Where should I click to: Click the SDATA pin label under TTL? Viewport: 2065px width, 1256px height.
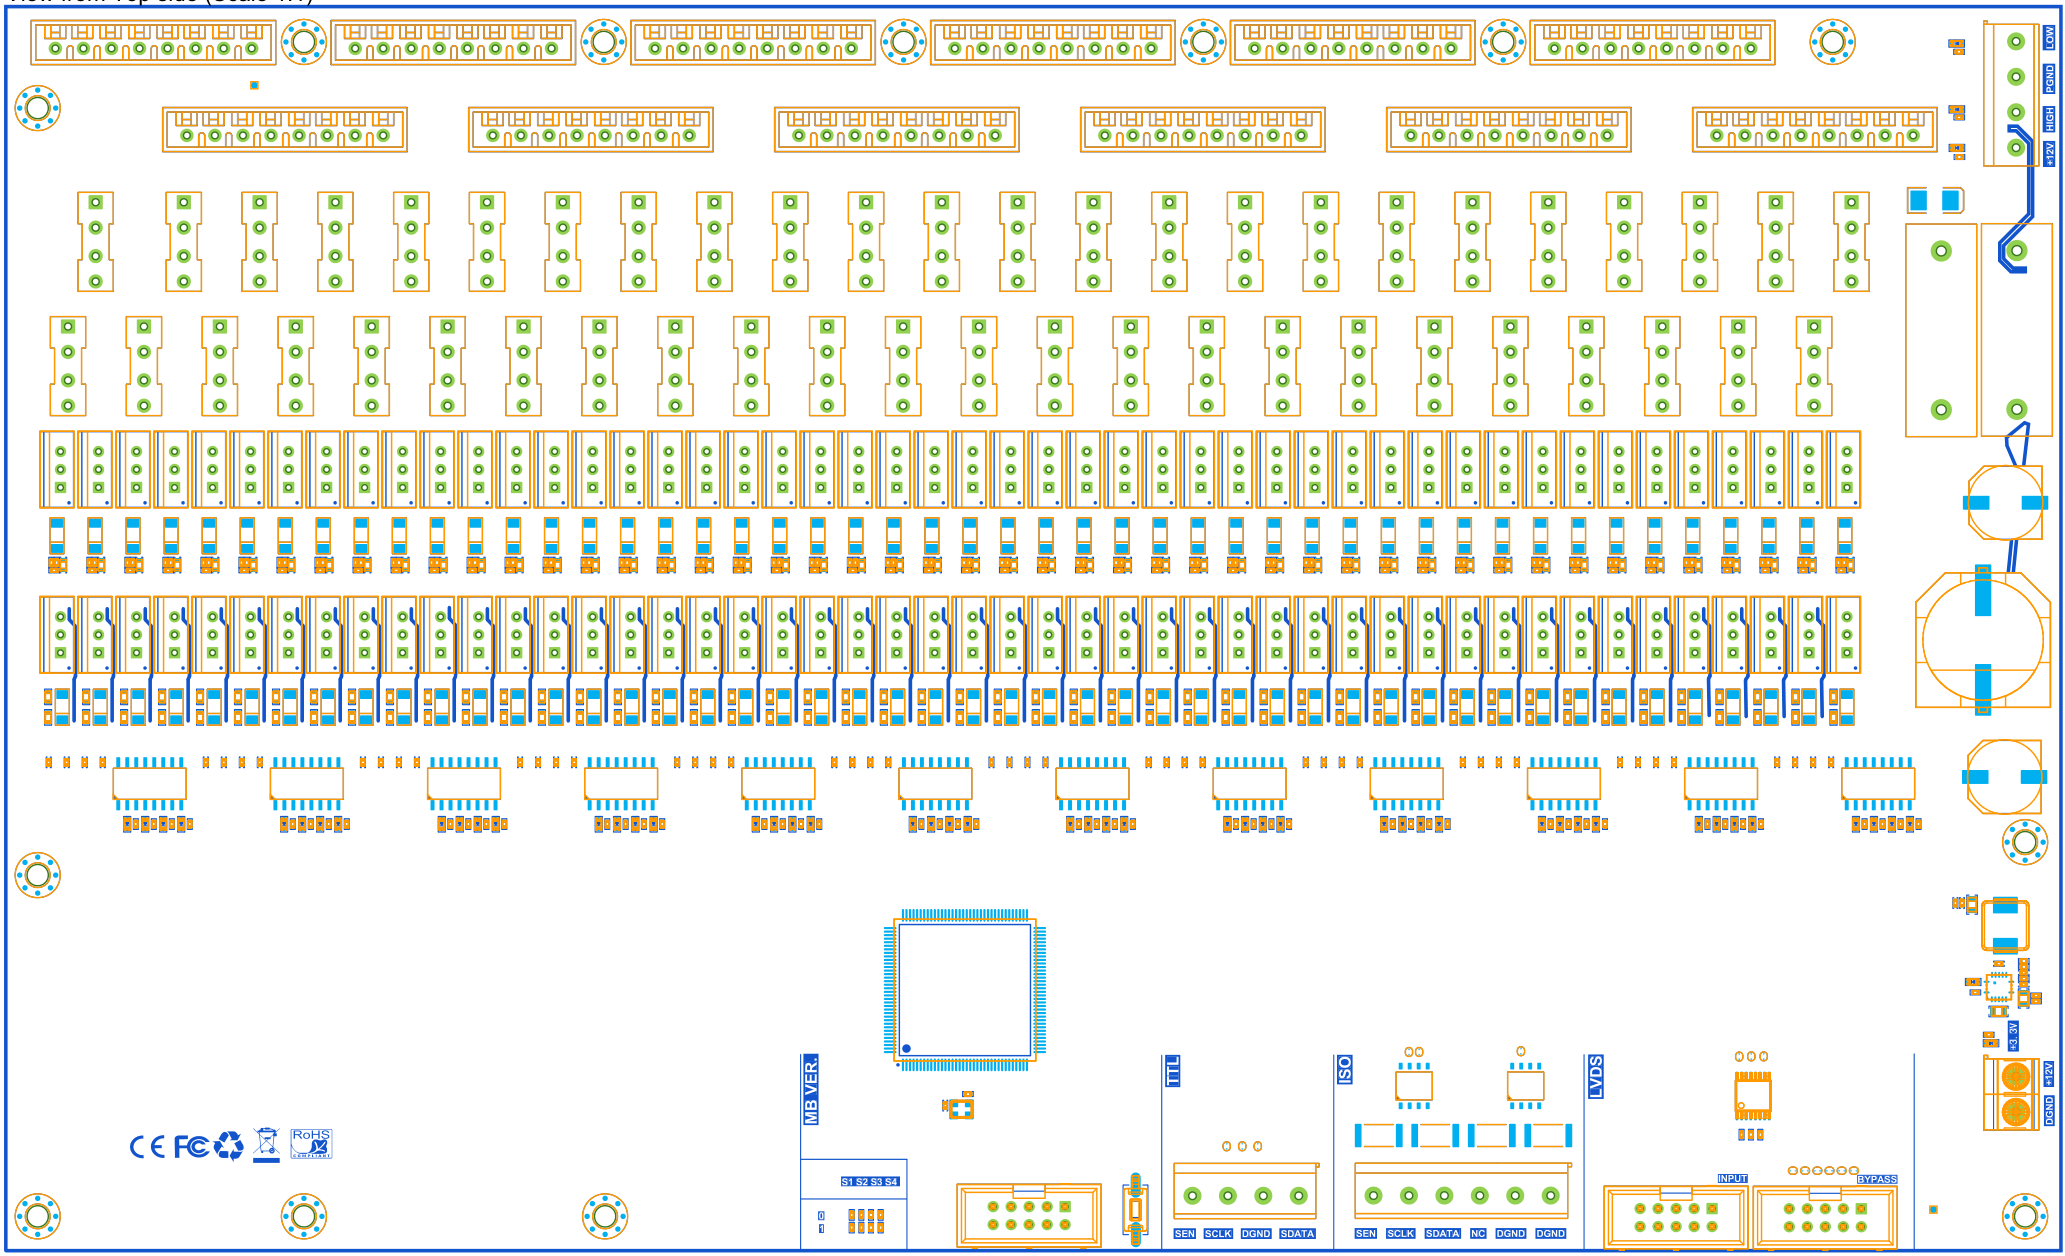click(1297, 1234)
